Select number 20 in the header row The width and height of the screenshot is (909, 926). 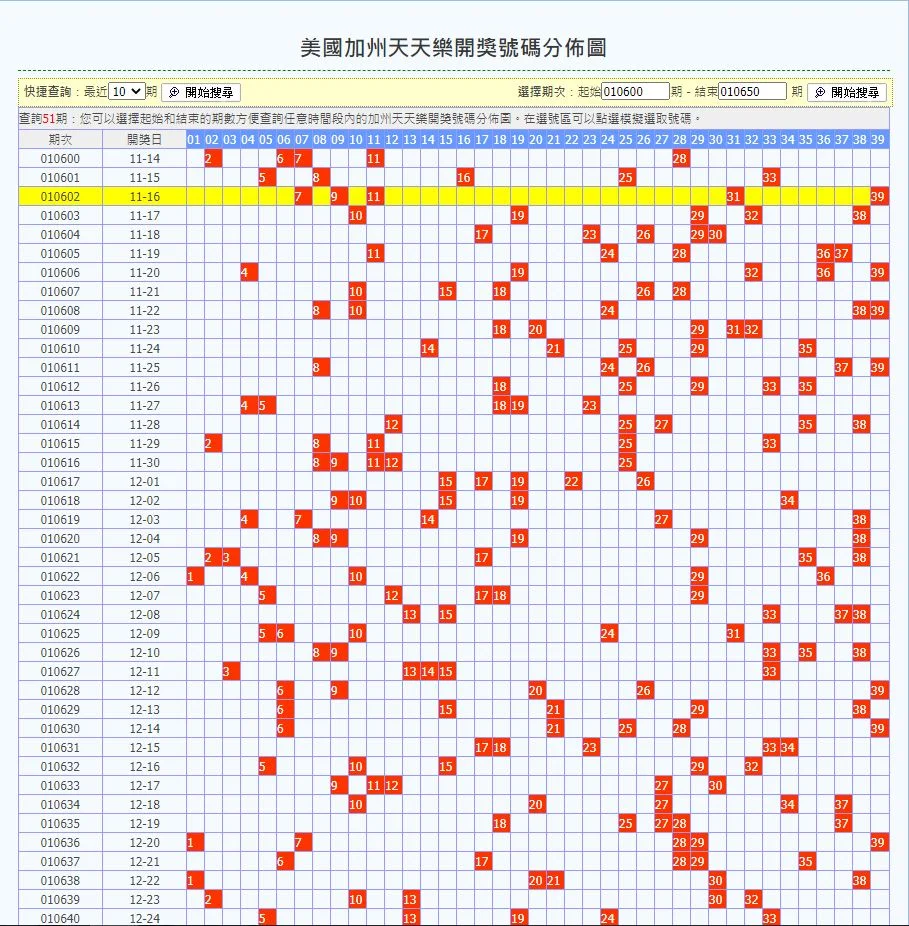pyautogui.click(x=536, y=139)
